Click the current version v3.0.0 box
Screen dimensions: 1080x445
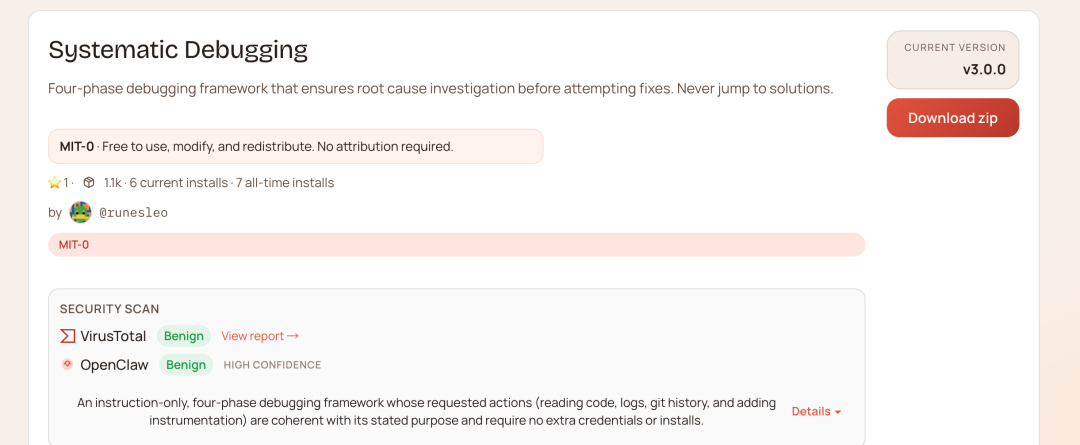[952, 60]
